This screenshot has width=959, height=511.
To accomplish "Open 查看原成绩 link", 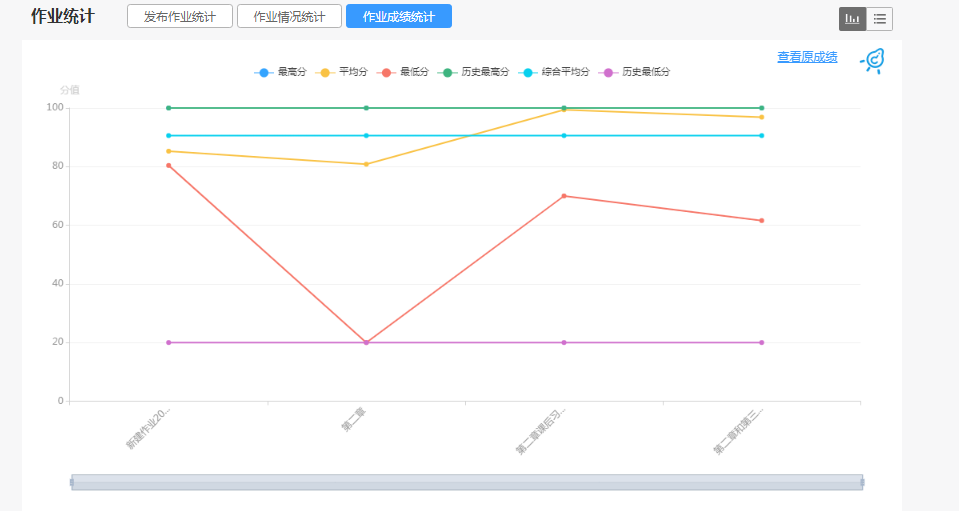I will 807,57.
